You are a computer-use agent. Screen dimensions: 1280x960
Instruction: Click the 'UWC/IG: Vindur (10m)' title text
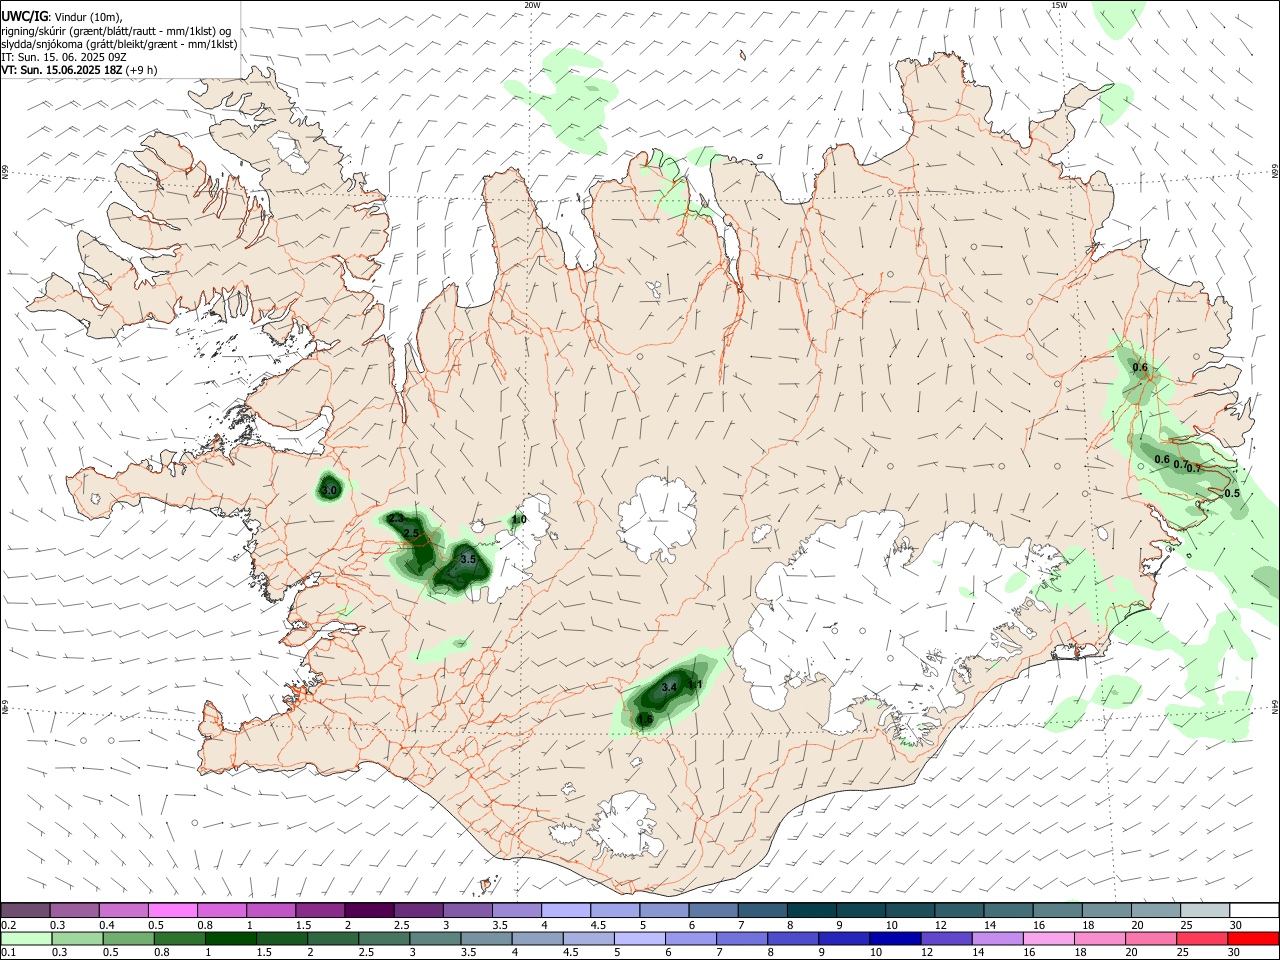pos(62,16)
